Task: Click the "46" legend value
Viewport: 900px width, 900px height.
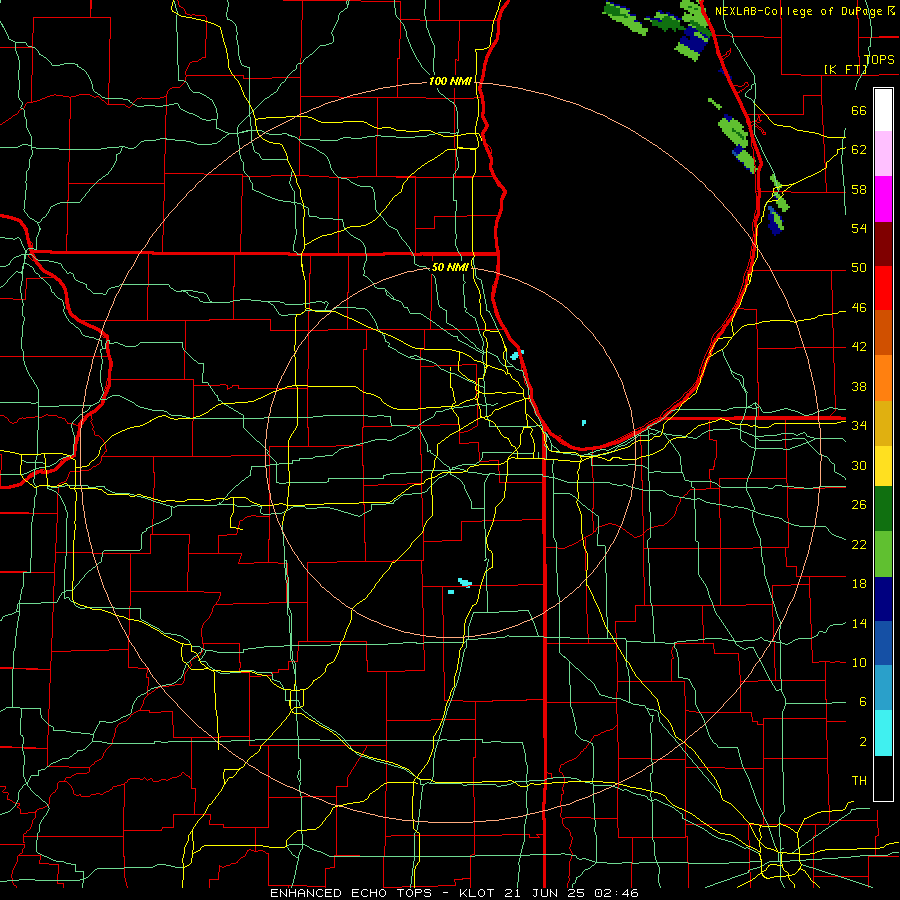Action: [859, 308]
